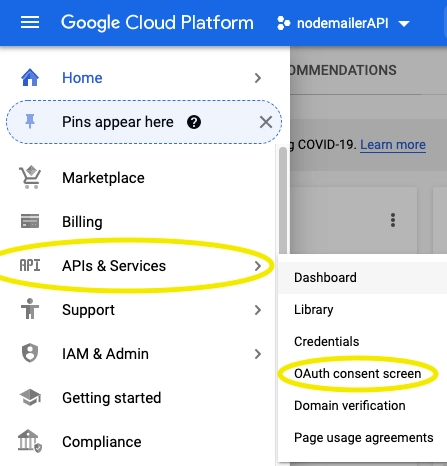Click the Google Cloud Platform title
The height and width of the screenshot is (466, 447).
[157, 23]
